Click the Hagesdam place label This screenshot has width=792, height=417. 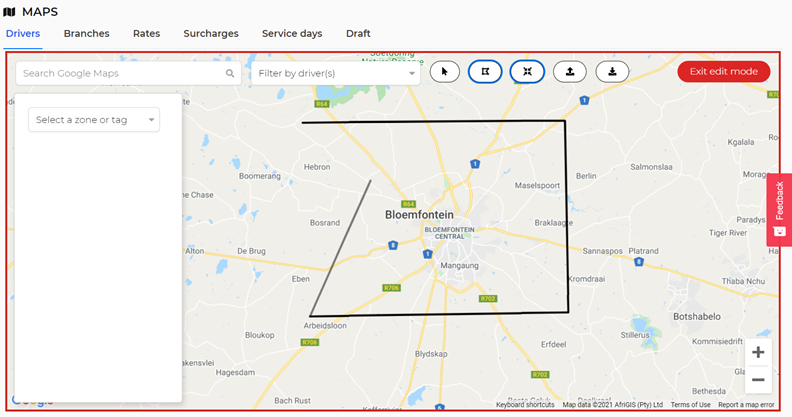(235, 372)
